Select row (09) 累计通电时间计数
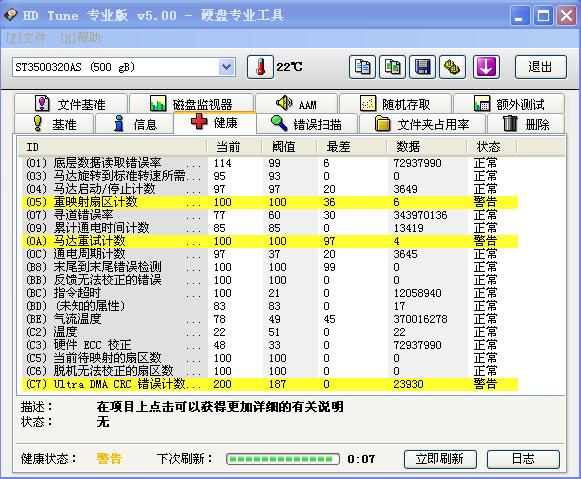The height and width of the screenshot is (479, 581). (270, 228)
